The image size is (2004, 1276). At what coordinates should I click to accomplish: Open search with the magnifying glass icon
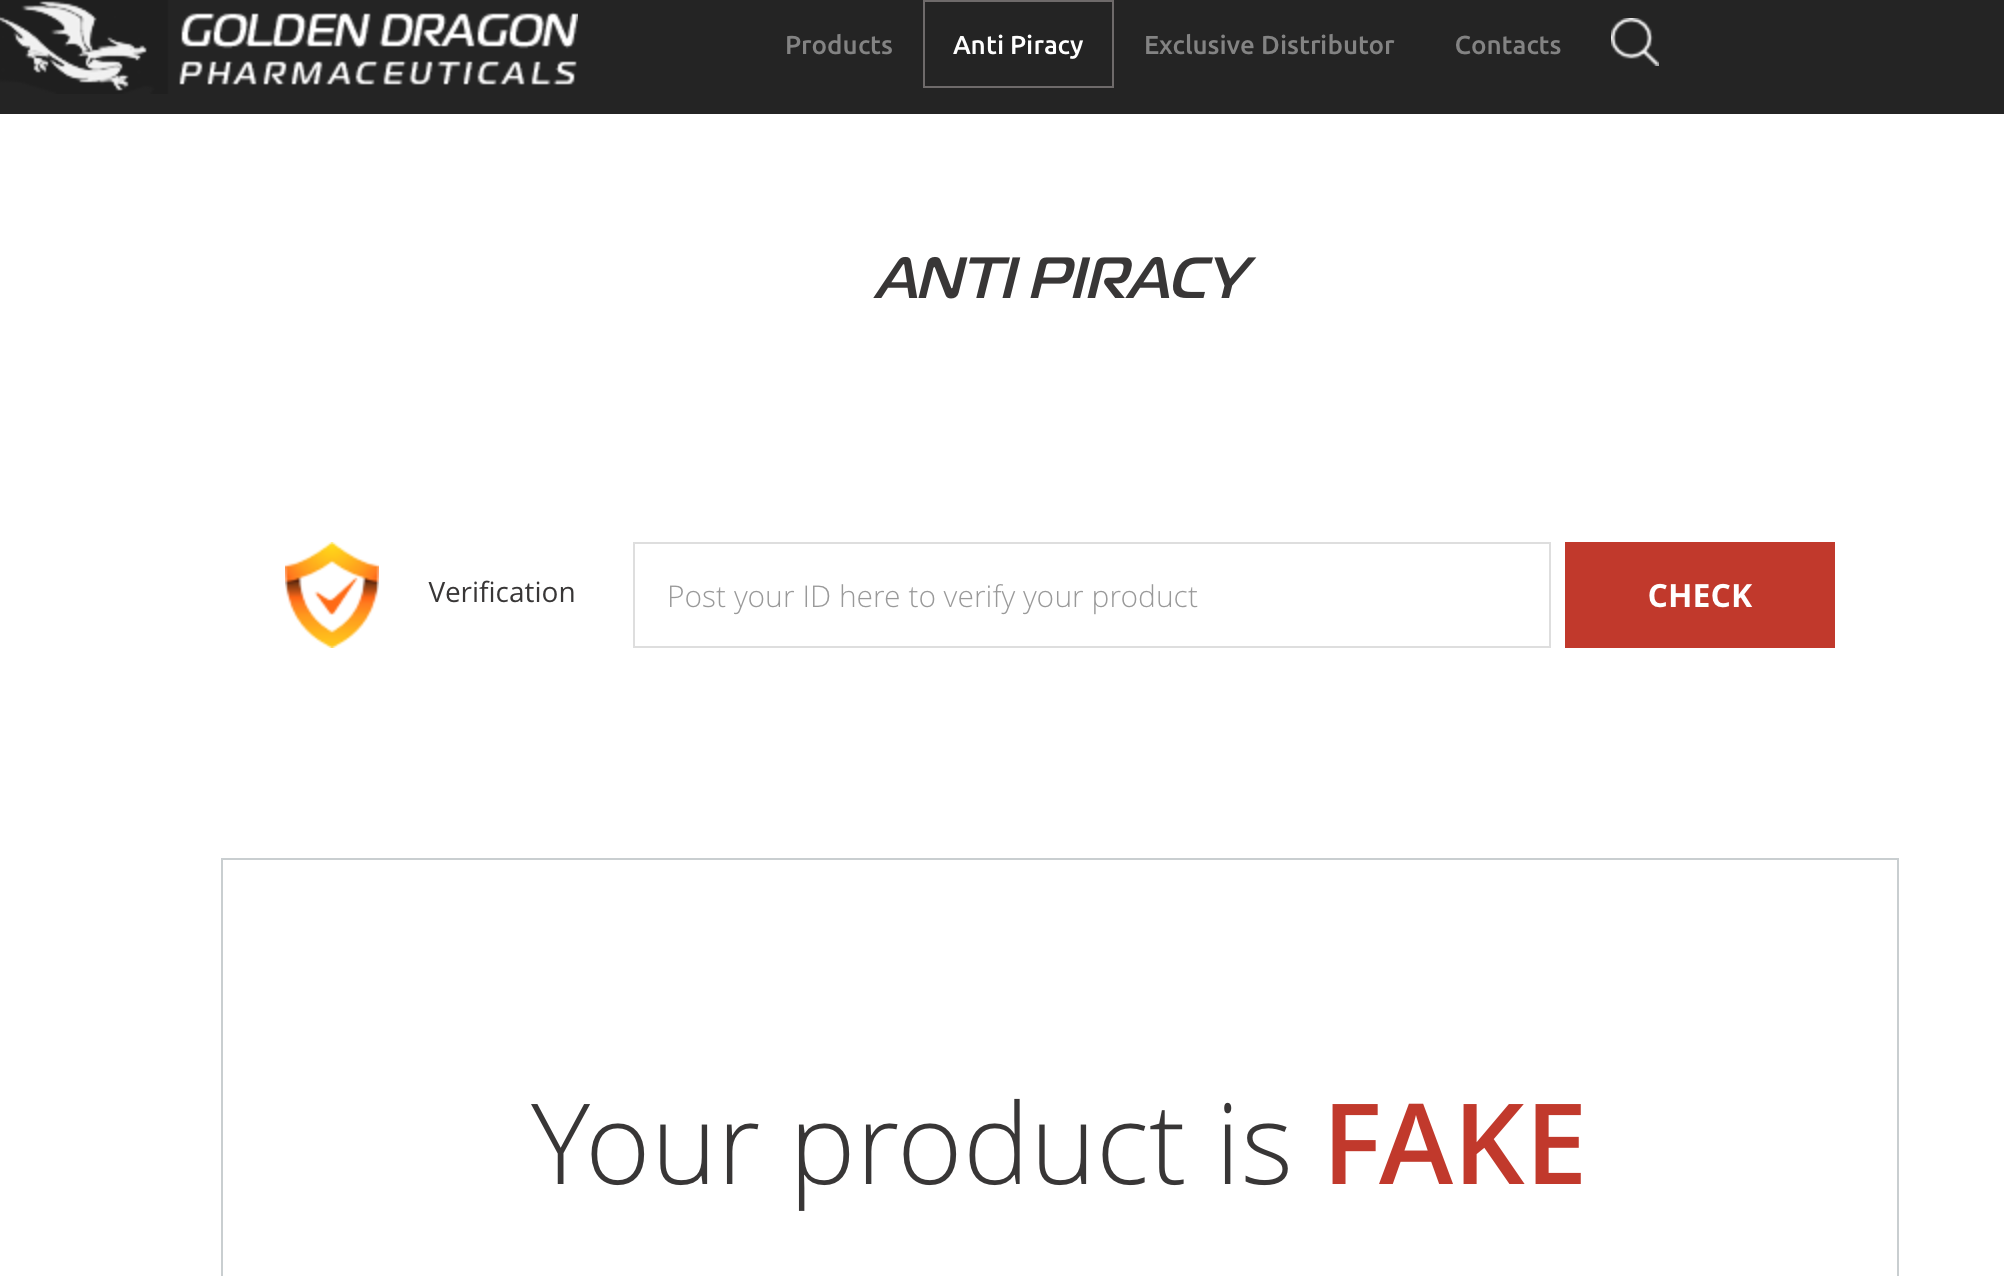[1634, 43]
